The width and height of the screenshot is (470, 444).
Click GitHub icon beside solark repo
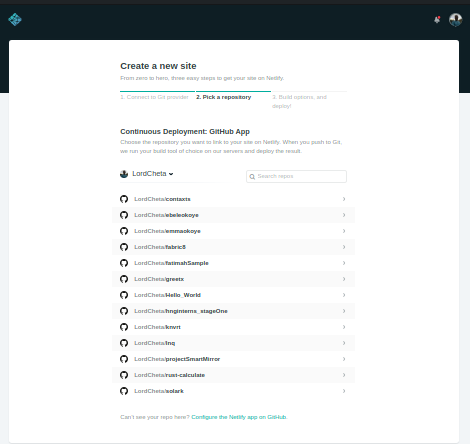124,391
